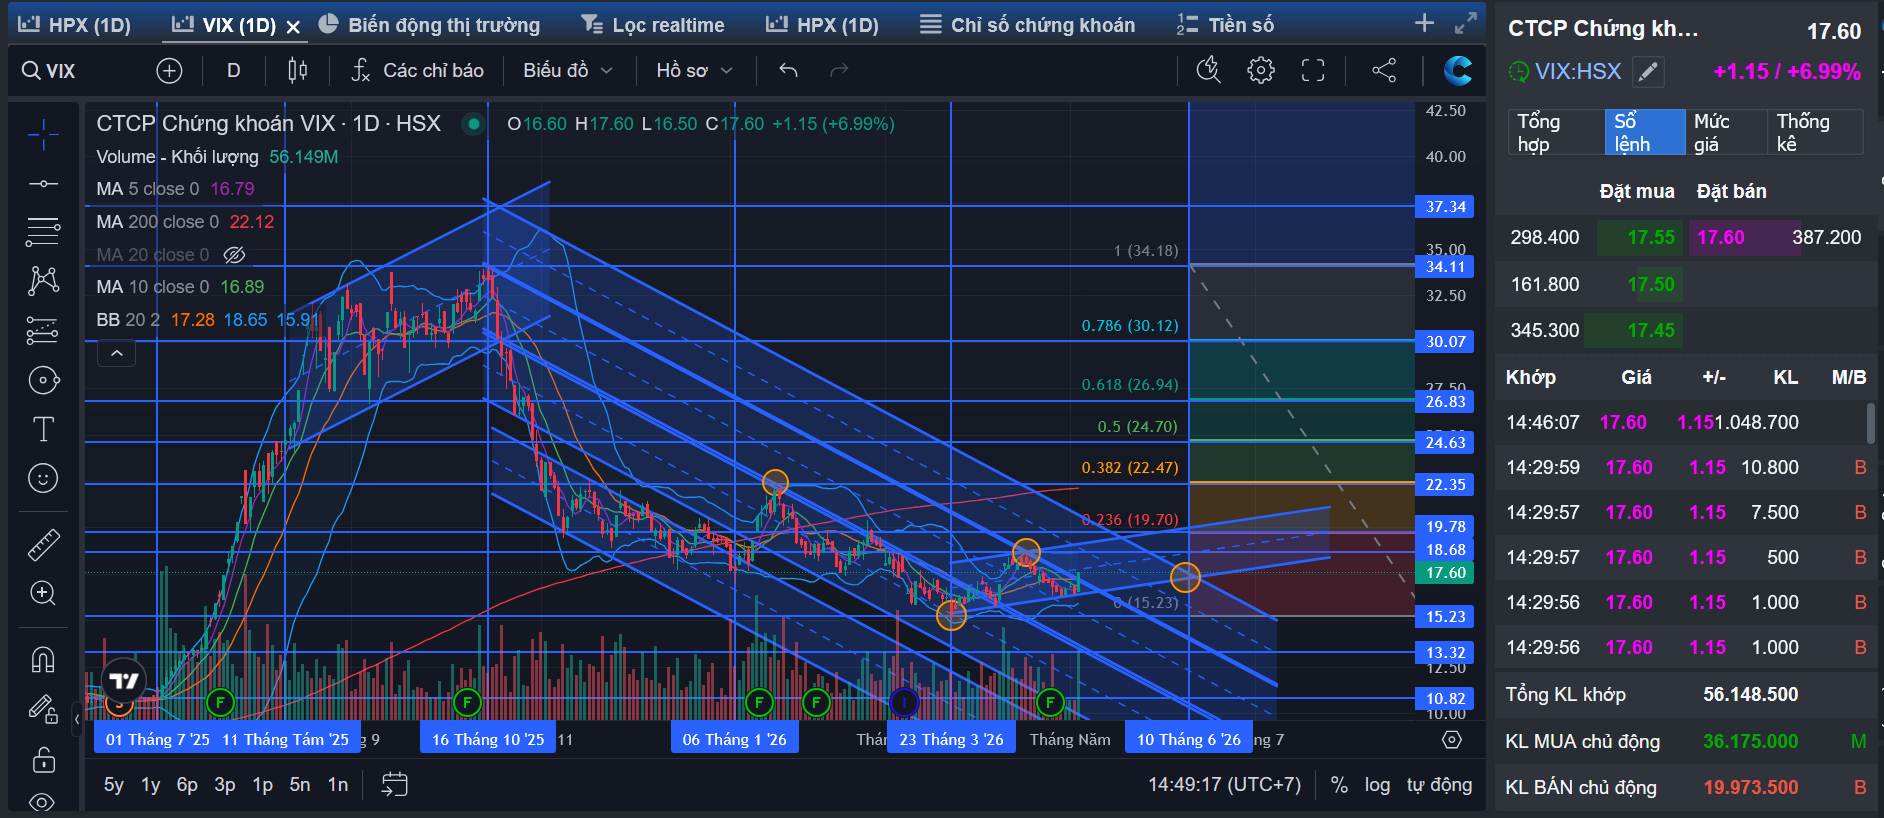
Task: Set the time range to 3p
Action: click(x=225, y=785)
